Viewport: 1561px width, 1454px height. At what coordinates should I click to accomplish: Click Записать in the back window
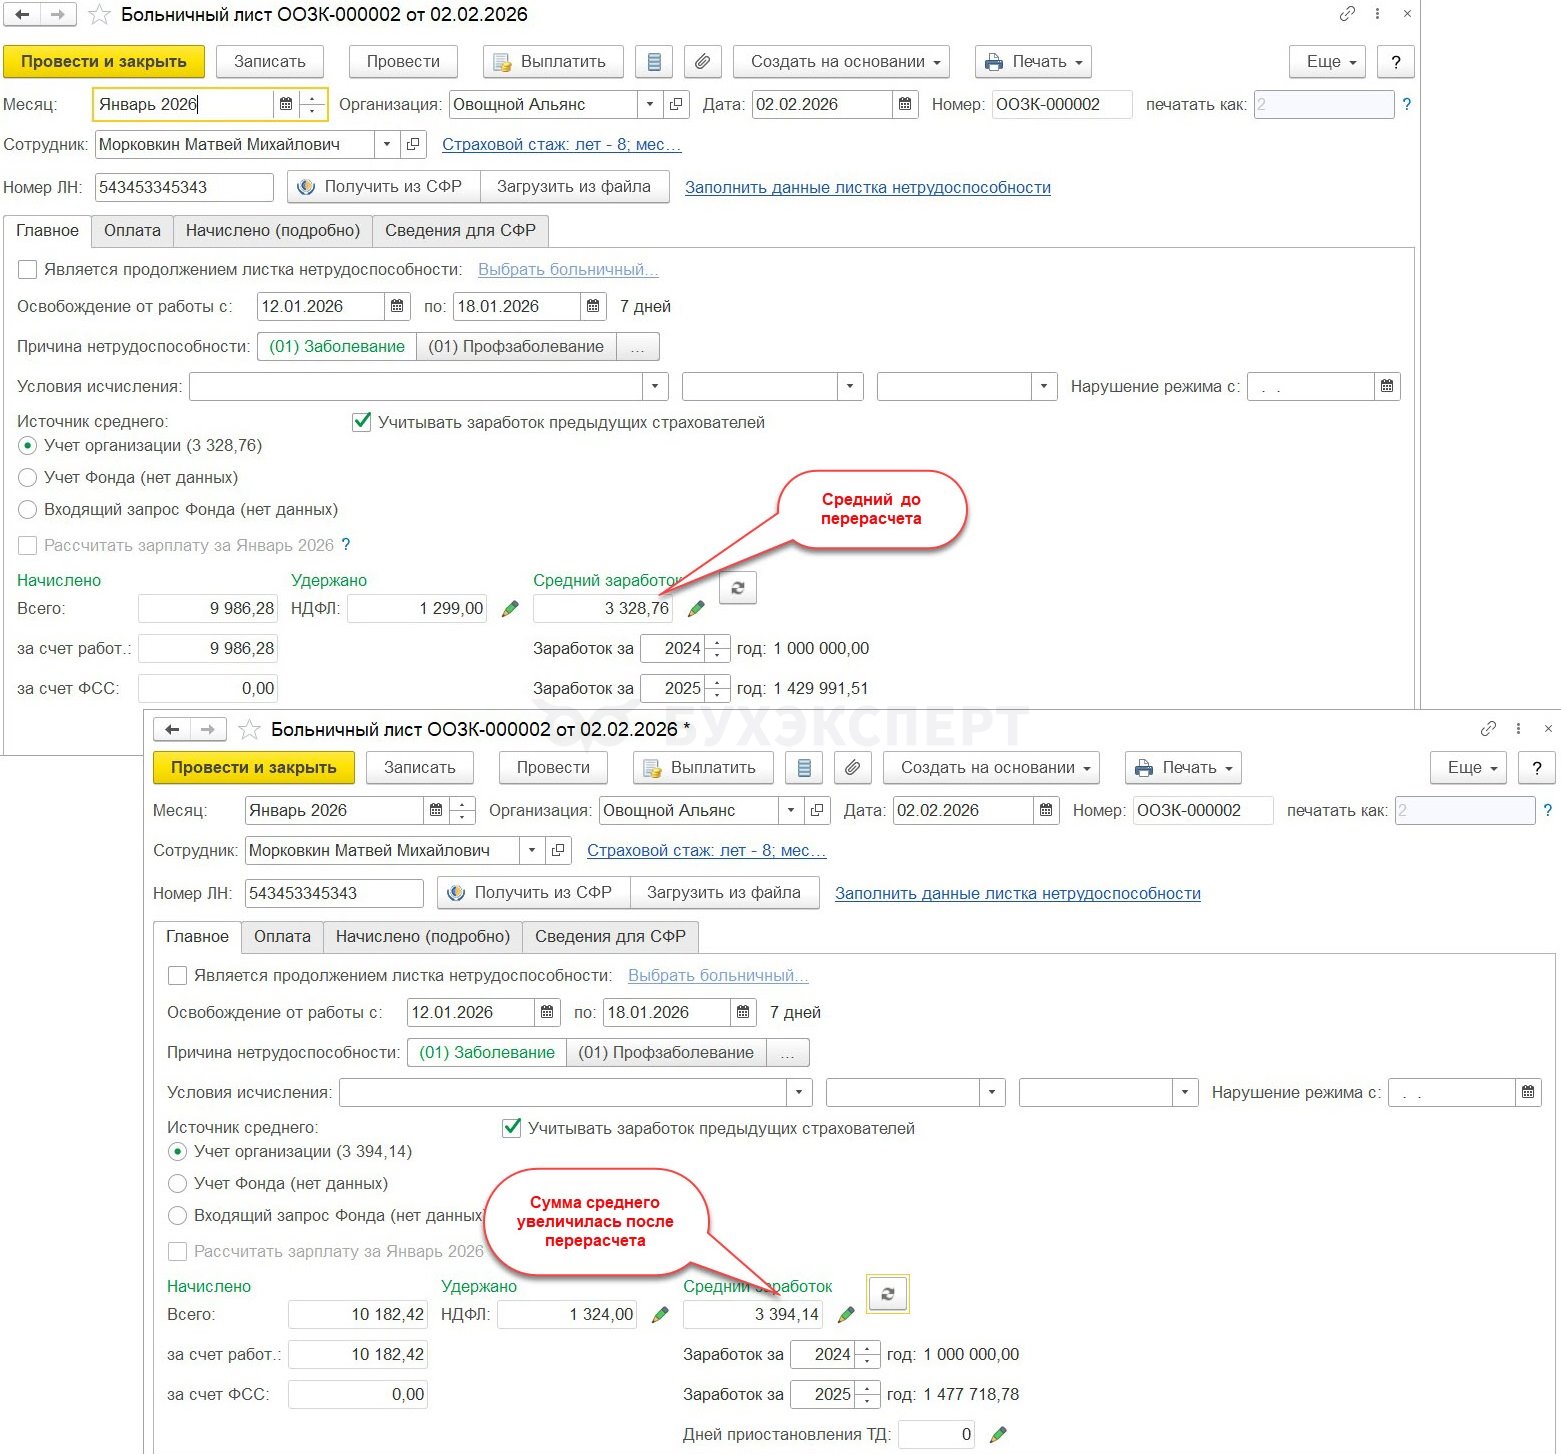pyautogui.click(x=270, y=62)
